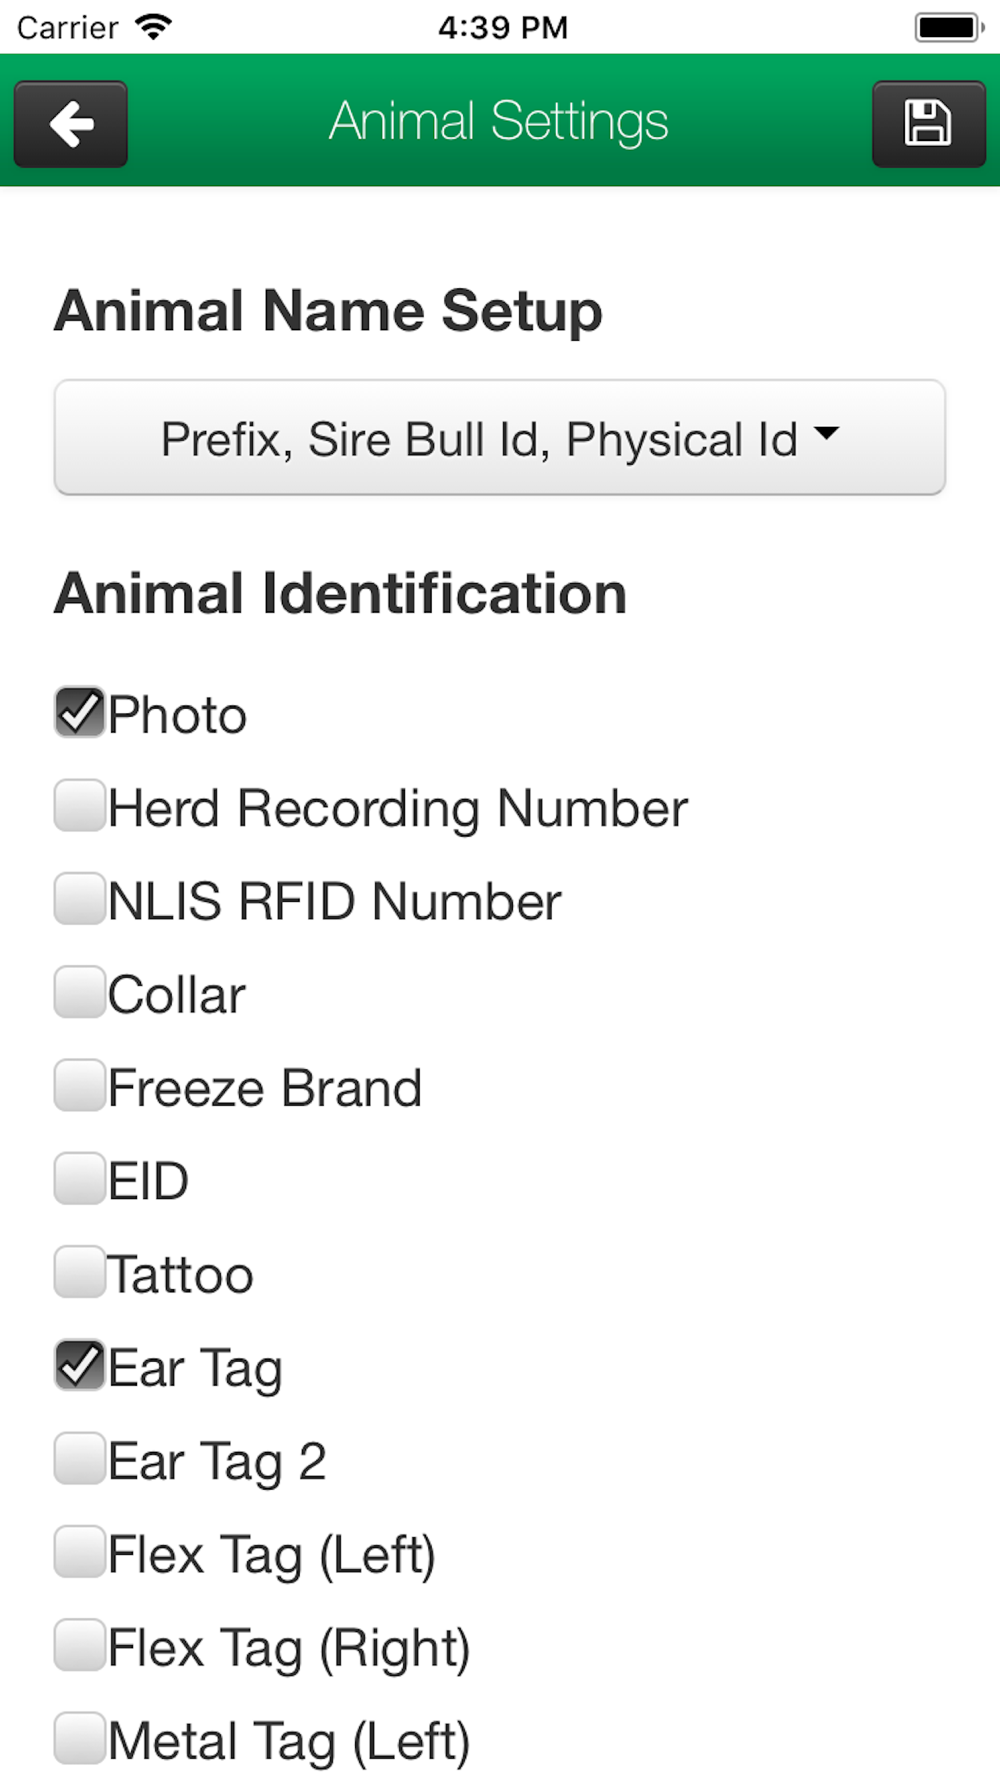Tap the save floppy disk icon
Screen dimensions: 1000x1778
pyautogui.click(x=928, y=124)
